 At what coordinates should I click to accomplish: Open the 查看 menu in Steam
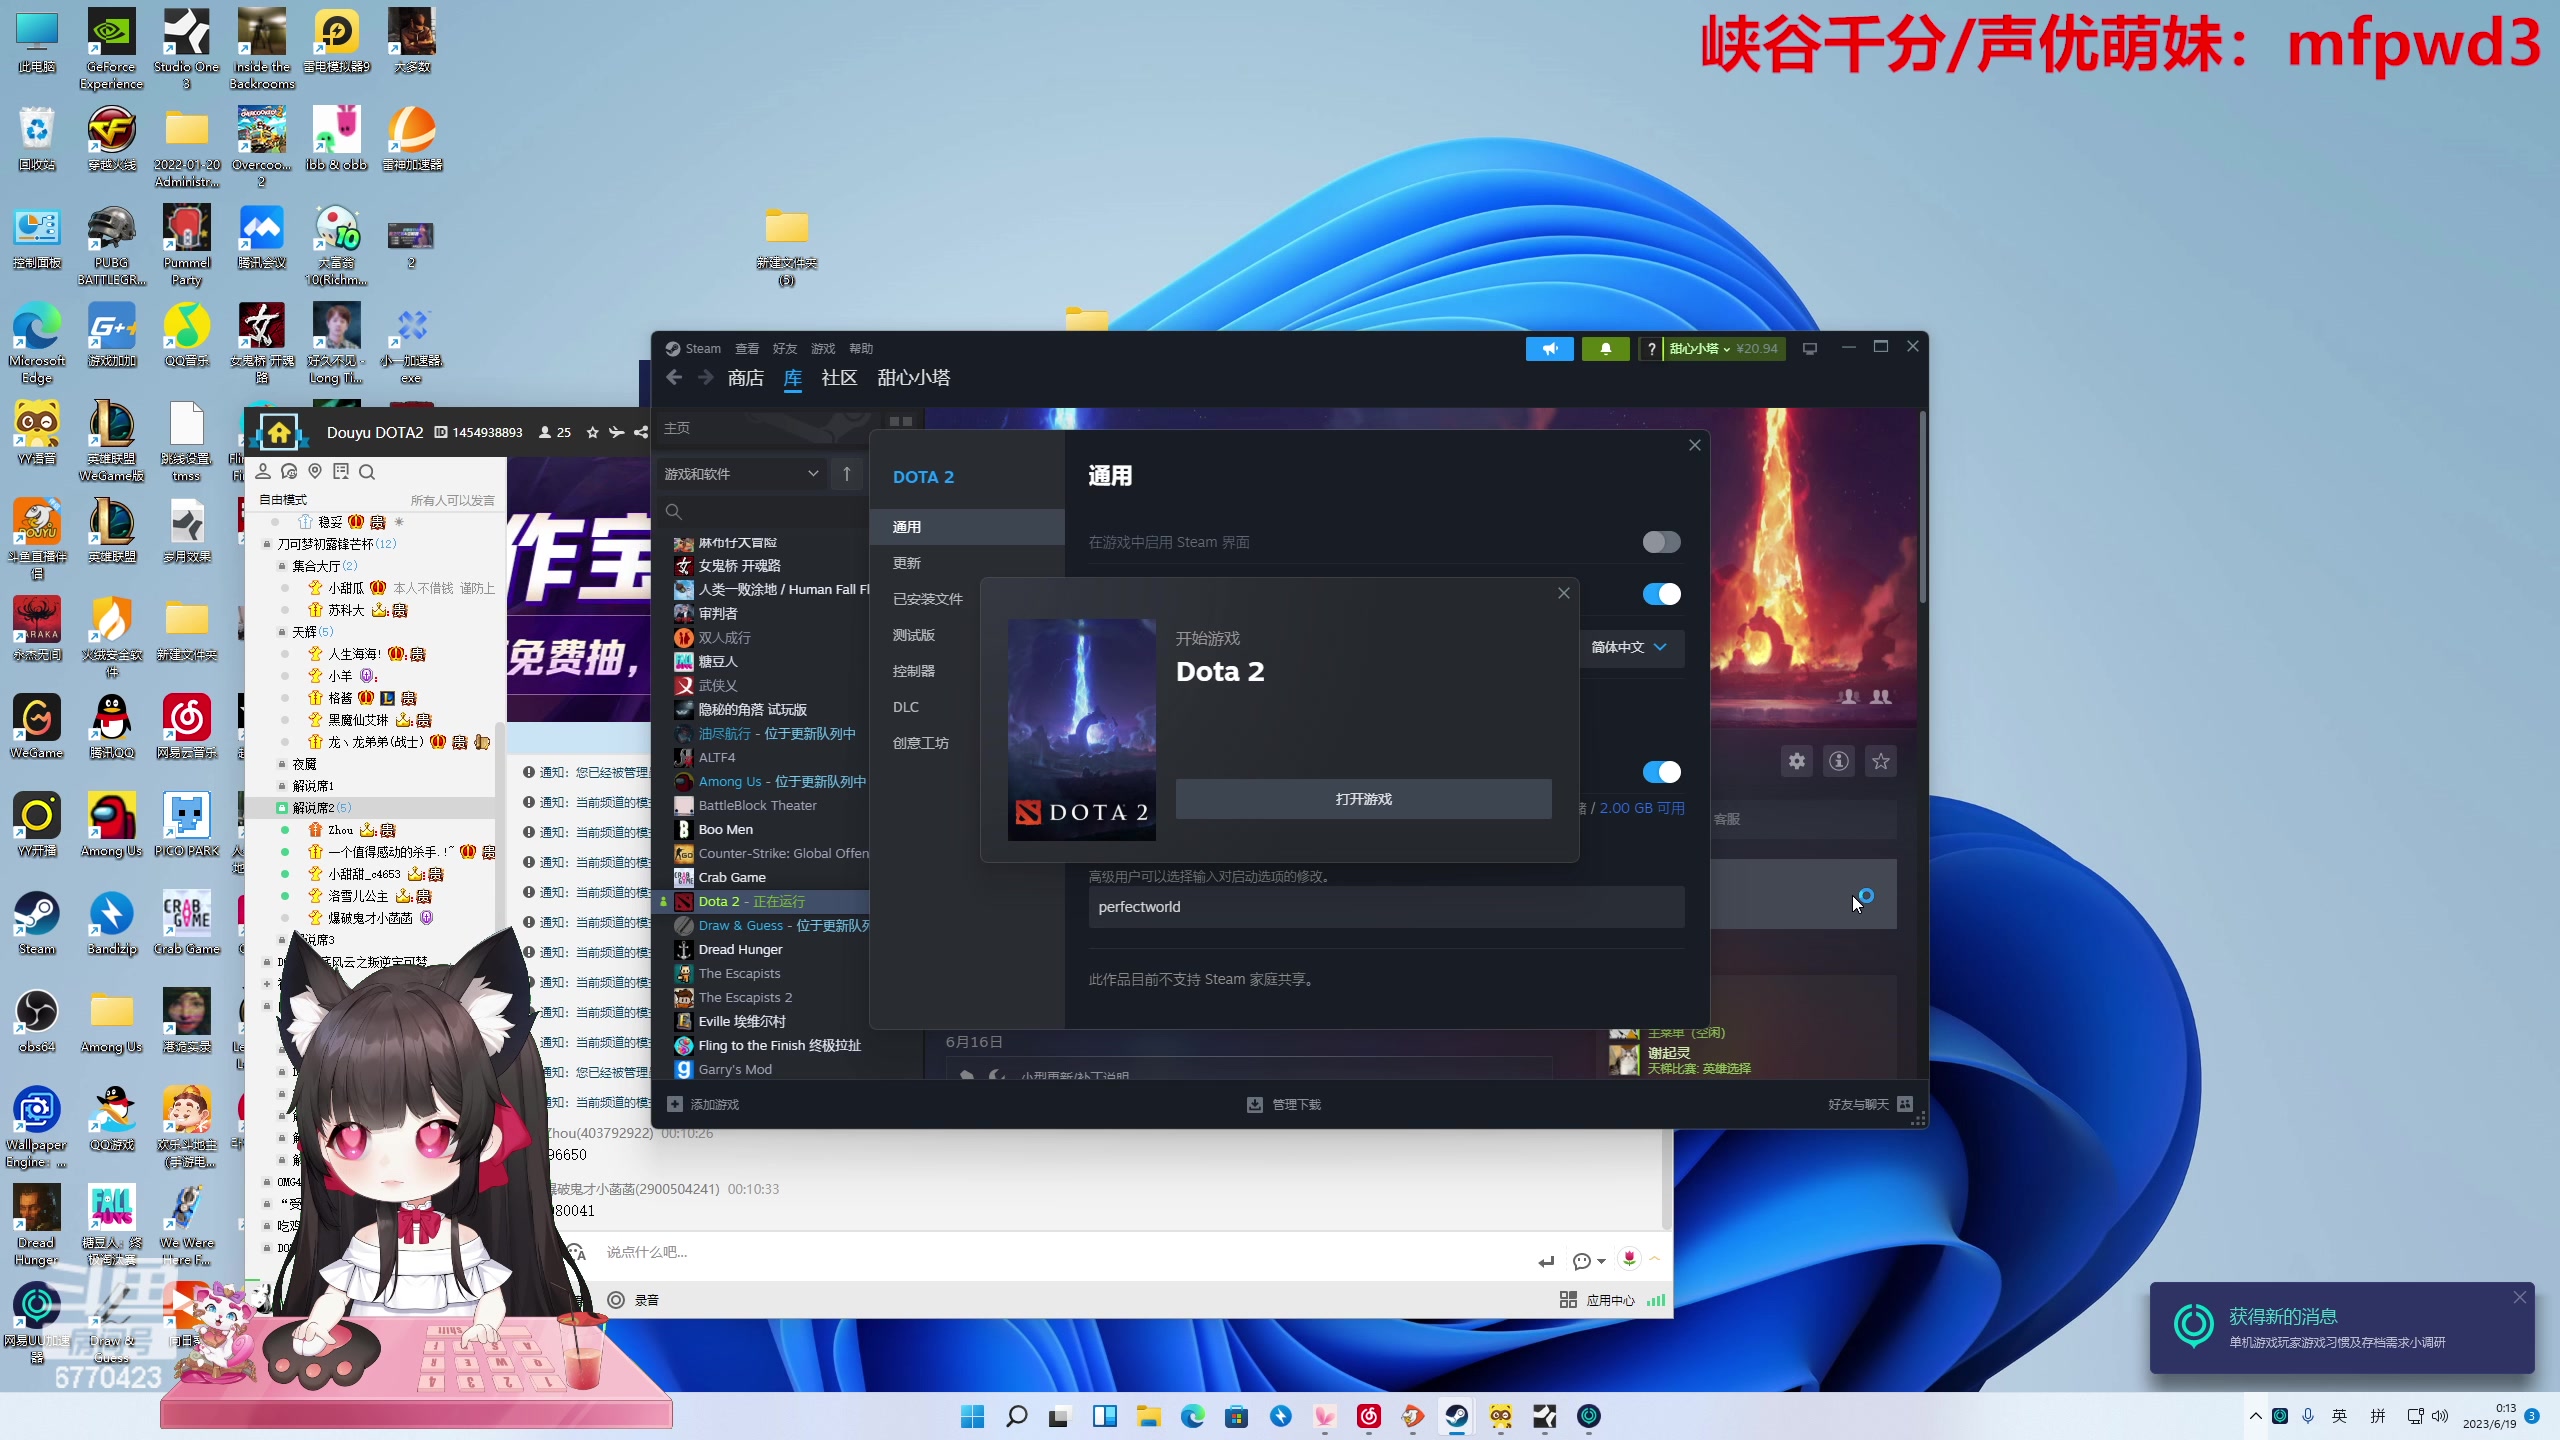click(x=746, y=348)
